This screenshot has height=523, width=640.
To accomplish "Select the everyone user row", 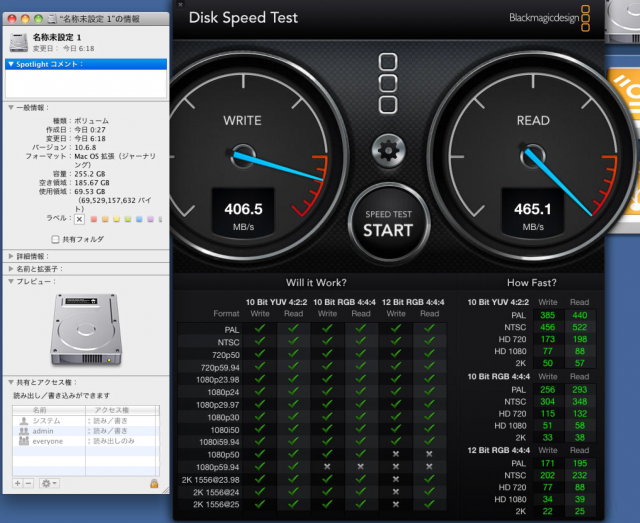I will [x=86, y=441].
